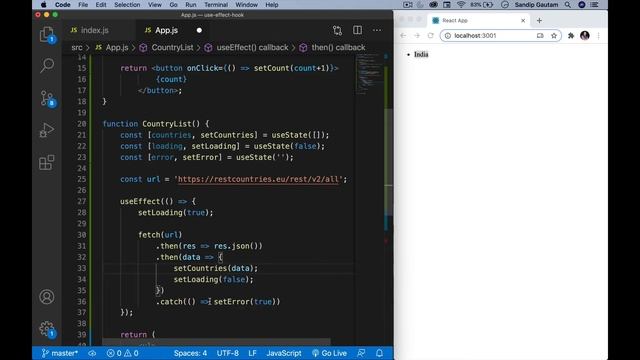Open the feedback icon in status bar

(x=361, y=353)
